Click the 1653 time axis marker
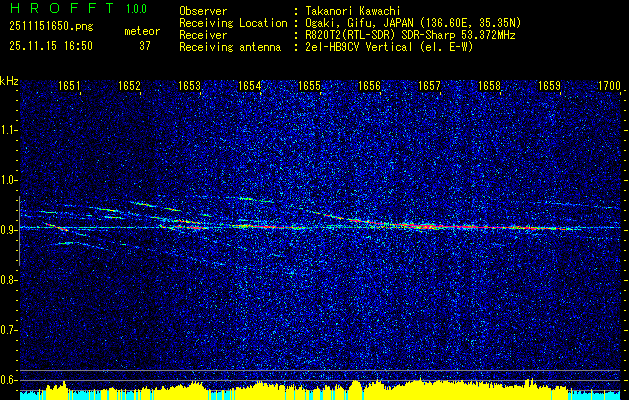 189,86
